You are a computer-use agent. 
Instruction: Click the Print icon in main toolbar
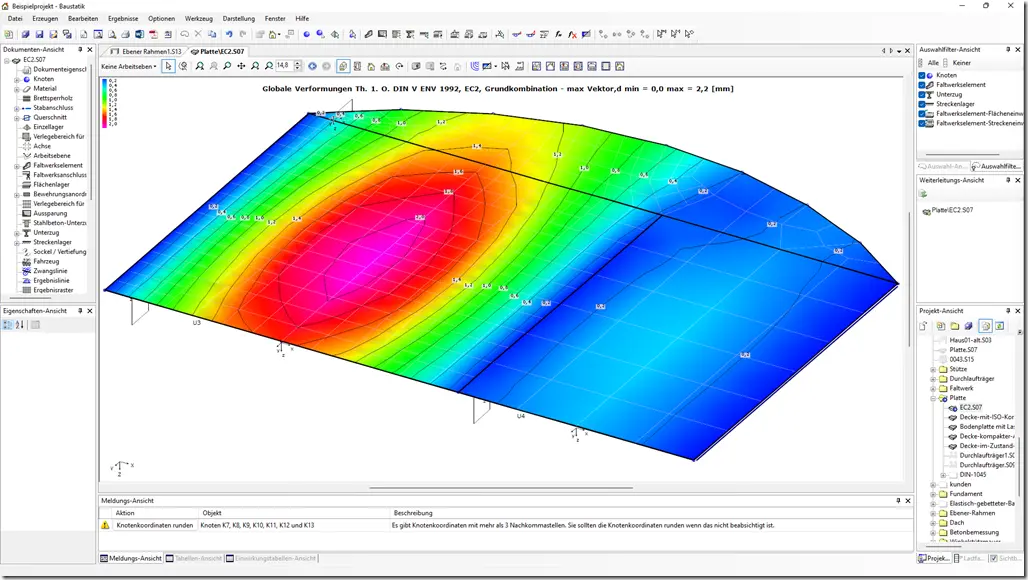tap(125, 34)
